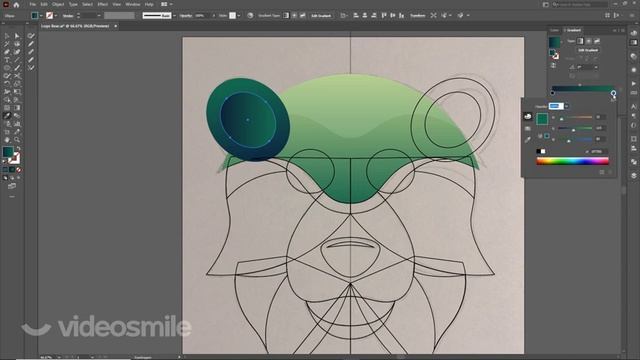The height and width of the screenshot is (360, 640).
Task: Open the Actions panel play icon in the right dock
Action: (633, 84)
